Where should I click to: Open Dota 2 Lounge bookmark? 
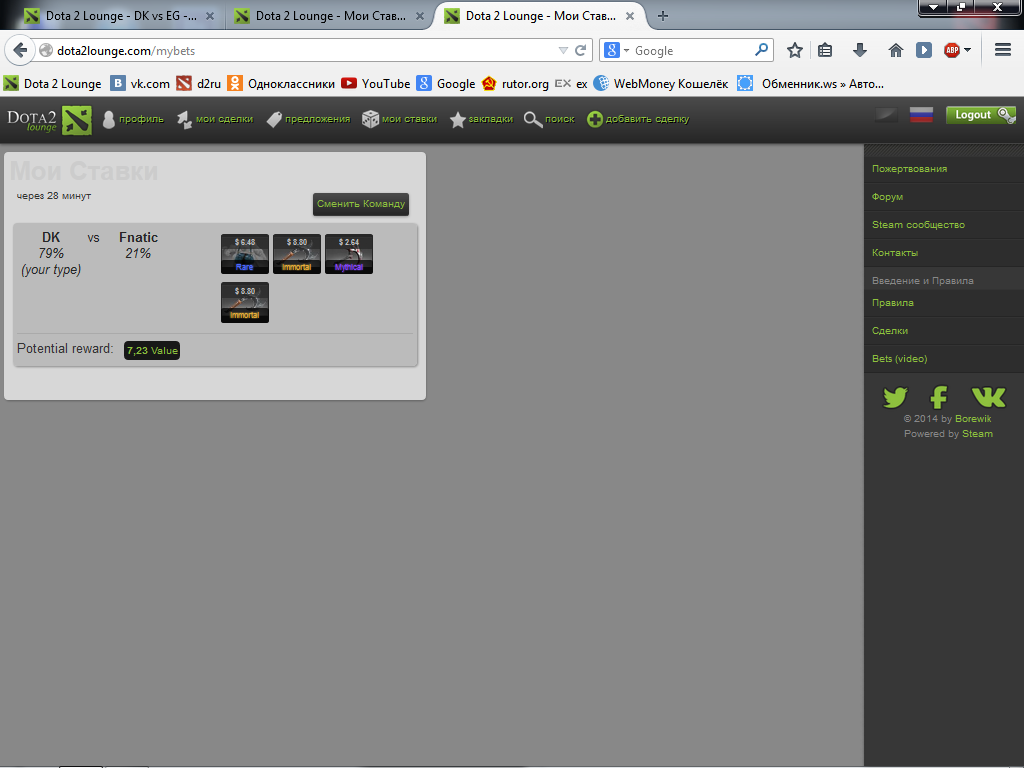coord(53,84)
